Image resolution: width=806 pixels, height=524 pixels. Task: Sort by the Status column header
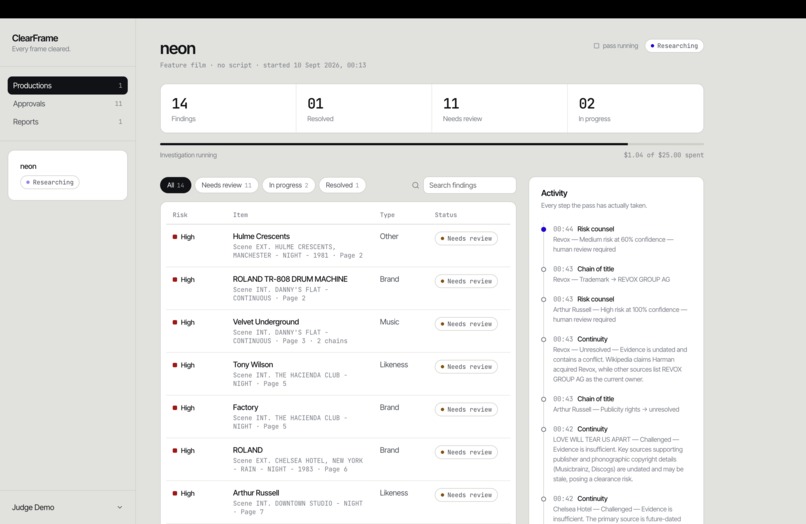pos(446,215)
